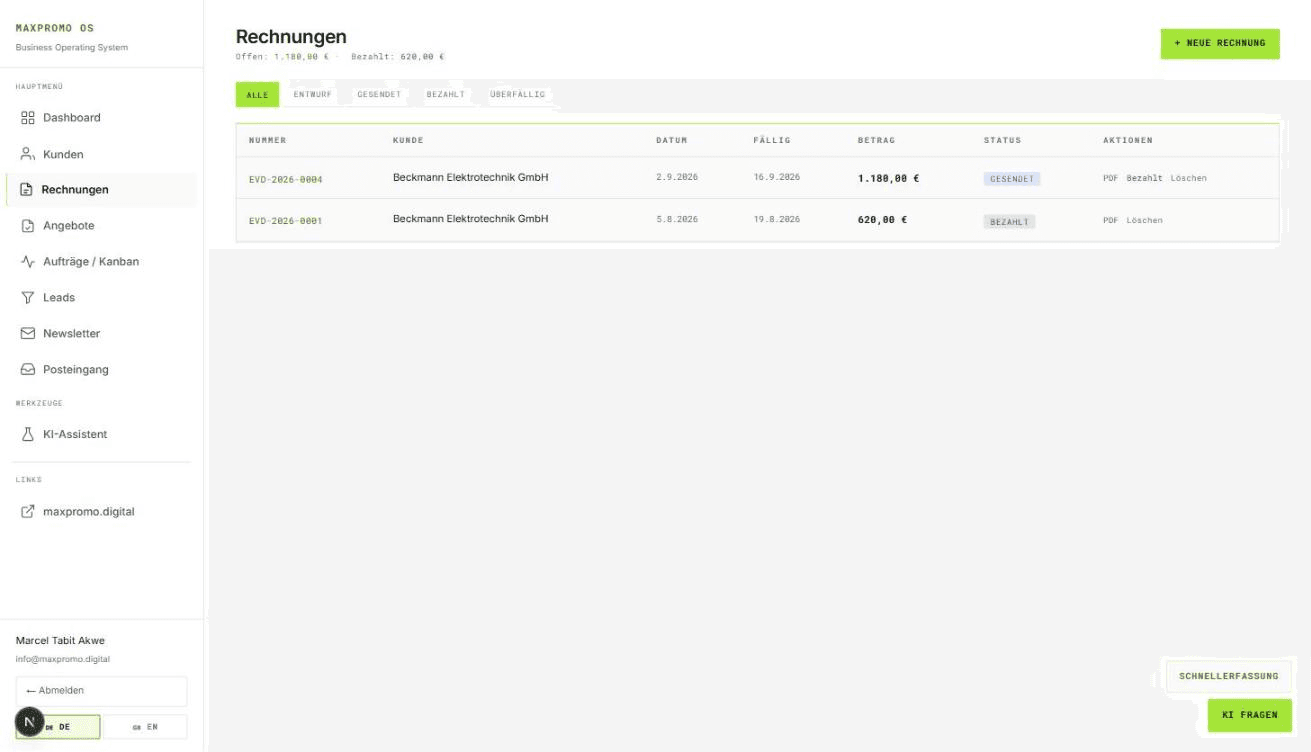Screen dimensions: 1311x752
Task: Open Aufträge / Kanban page
Action: pos(101,262)
